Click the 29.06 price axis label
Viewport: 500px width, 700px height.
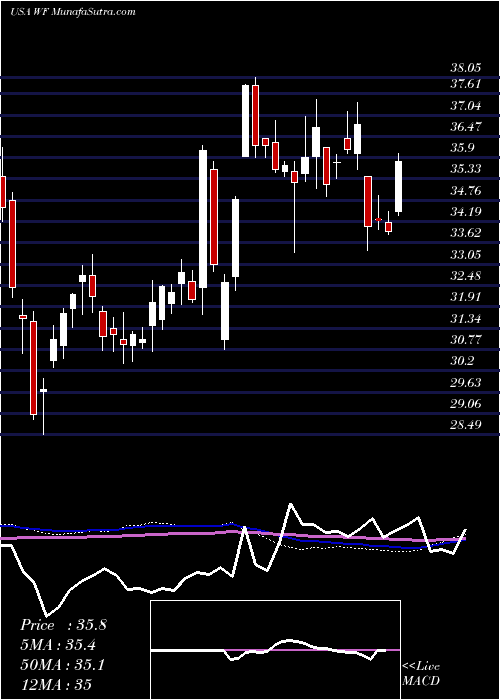(x=465, y=404)
